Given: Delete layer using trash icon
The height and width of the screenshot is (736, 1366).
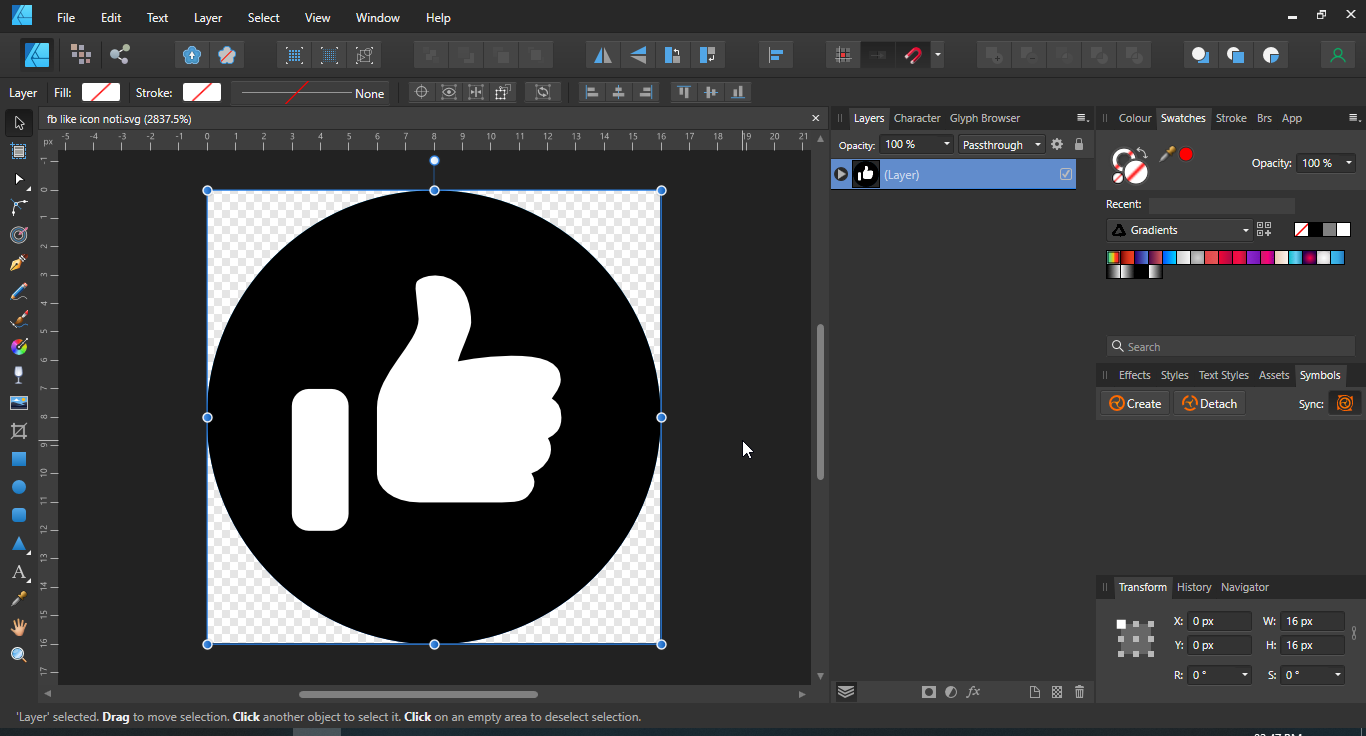Looking at the screenshot, I should (x=1080, y=692).
